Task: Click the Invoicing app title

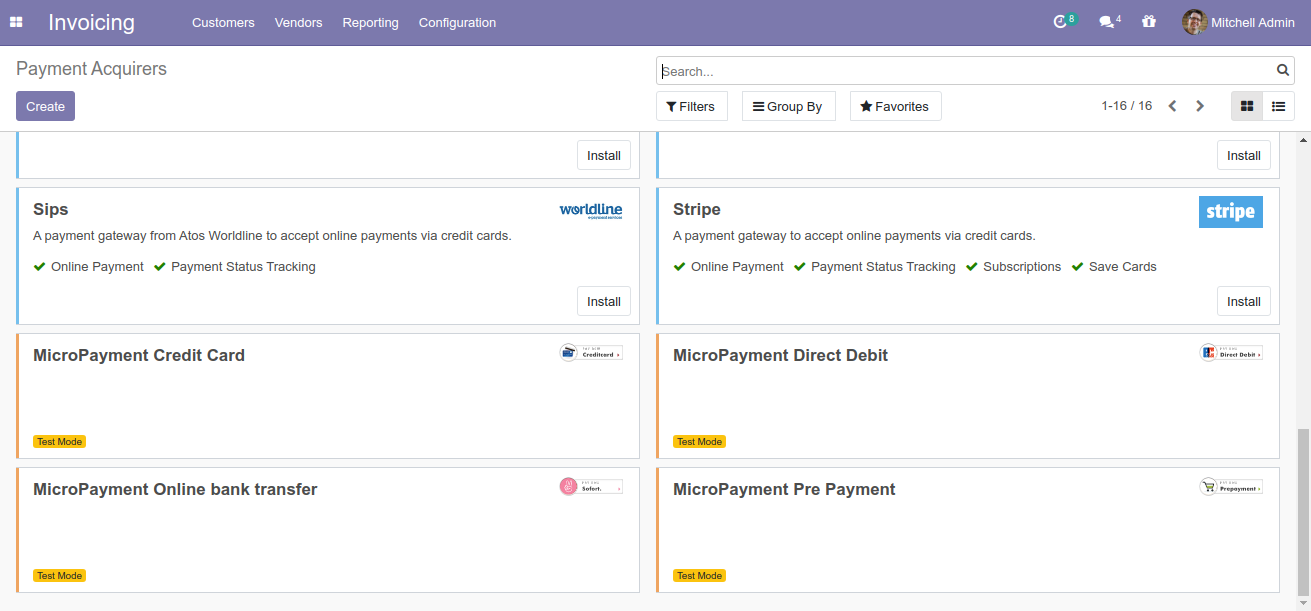Action: point(91,22)
